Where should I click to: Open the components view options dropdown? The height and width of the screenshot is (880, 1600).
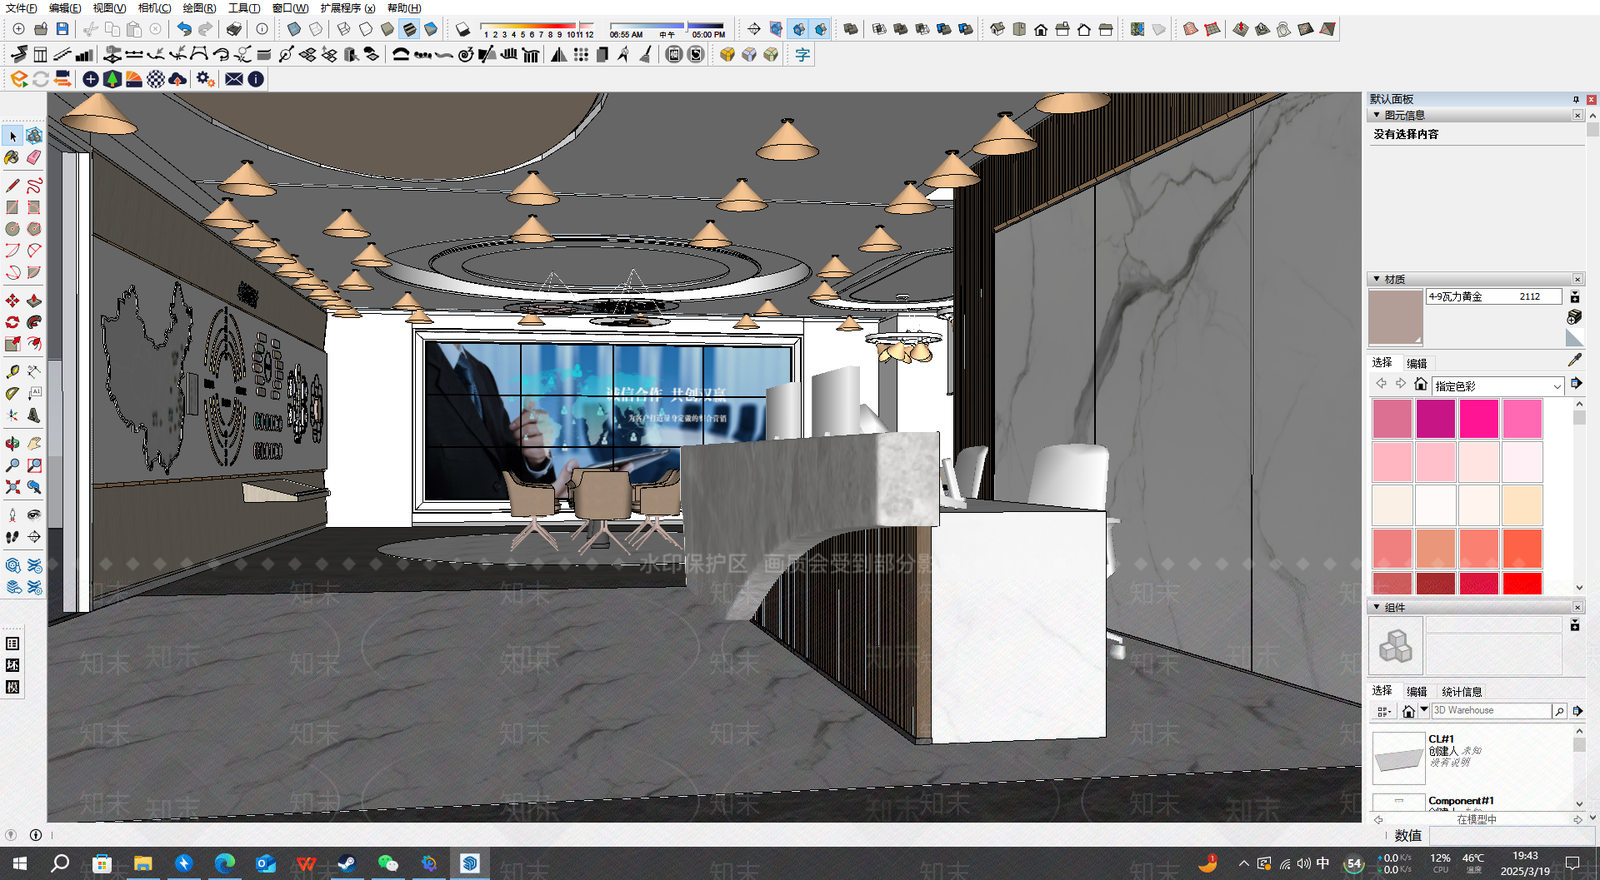pyautogui.click(x=1384, y=711)
